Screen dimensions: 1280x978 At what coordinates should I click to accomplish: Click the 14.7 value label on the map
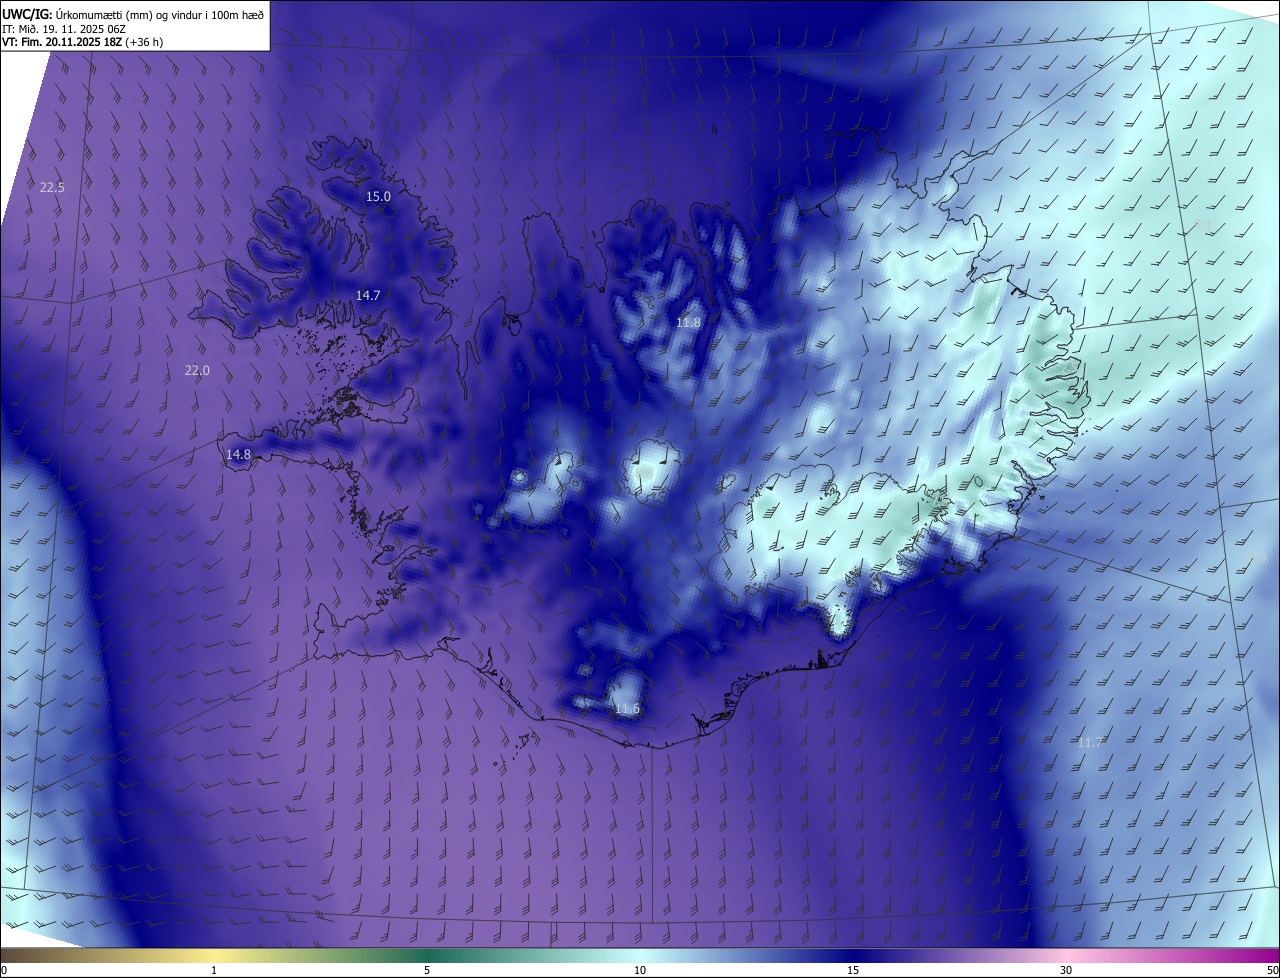coord(368,295)
